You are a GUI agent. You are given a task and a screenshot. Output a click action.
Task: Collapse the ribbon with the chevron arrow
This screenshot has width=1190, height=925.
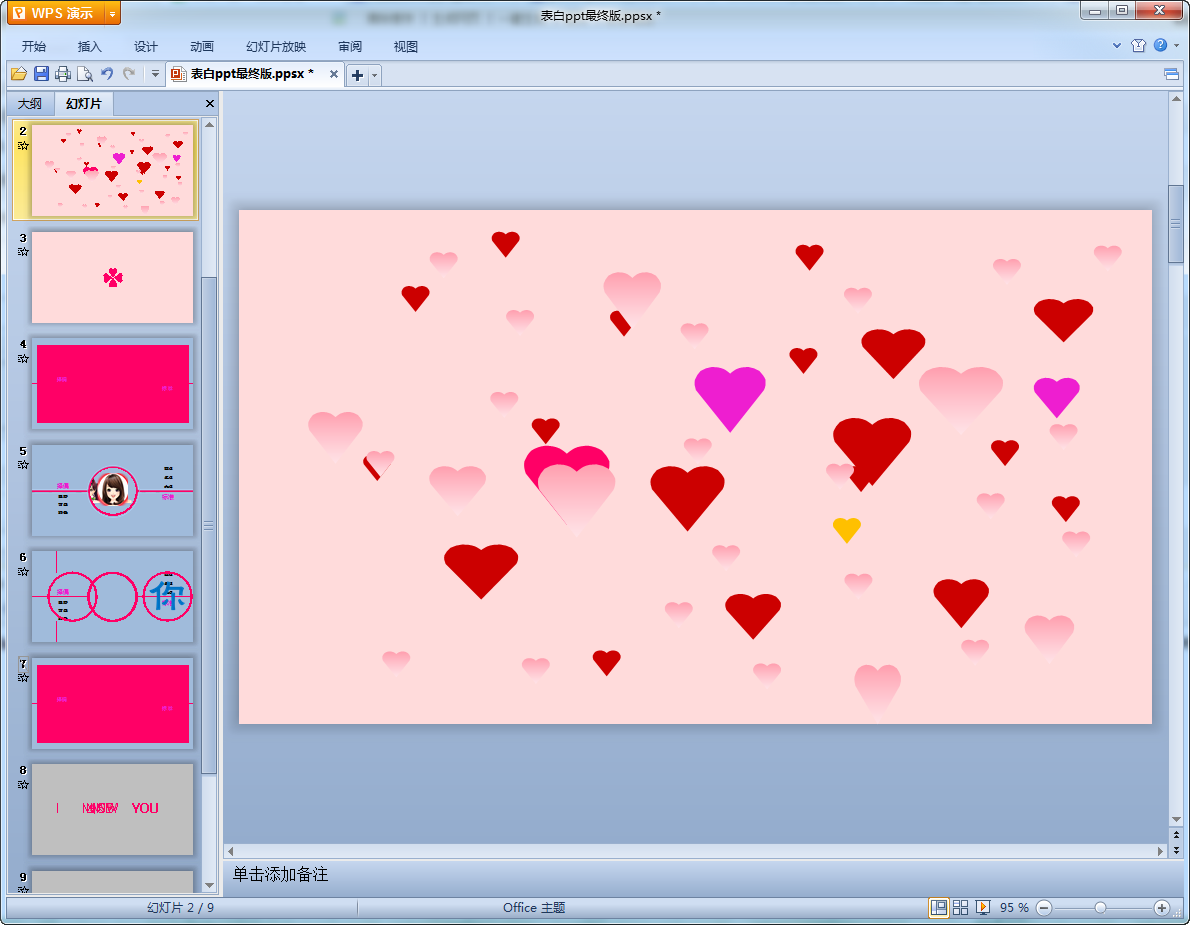[x=1116, y=46]
